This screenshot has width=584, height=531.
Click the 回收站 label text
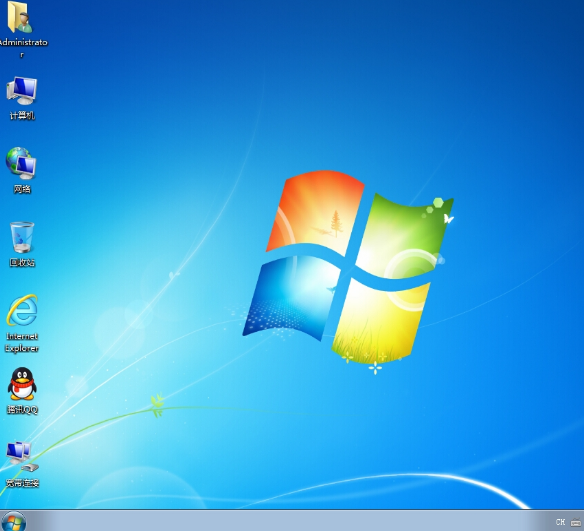(x=22, y=262)
